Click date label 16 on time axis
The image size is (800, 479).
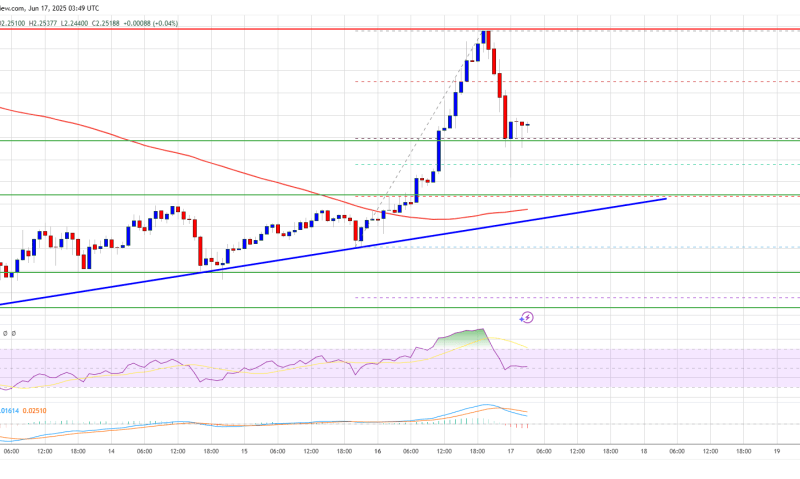[x=378, y=451]
